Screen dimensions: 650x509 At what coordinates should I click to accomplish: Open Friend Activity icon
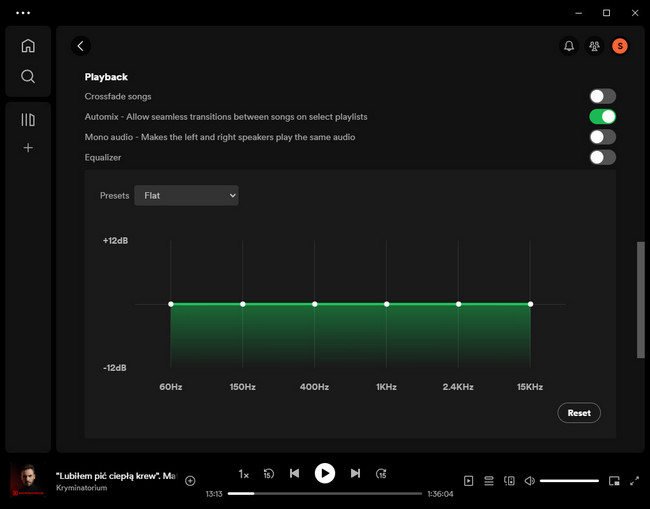[x=594, y=46]
